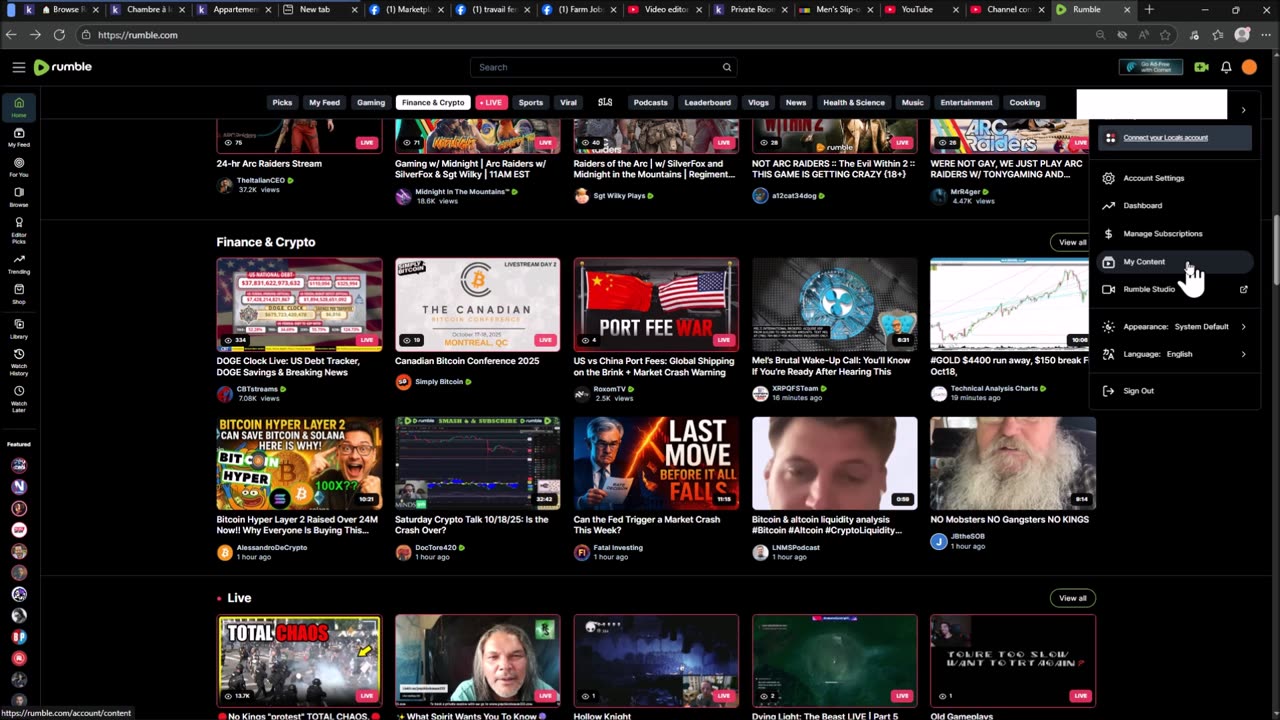
Task: Select the LIVE category tab
Action: [491, 102]
